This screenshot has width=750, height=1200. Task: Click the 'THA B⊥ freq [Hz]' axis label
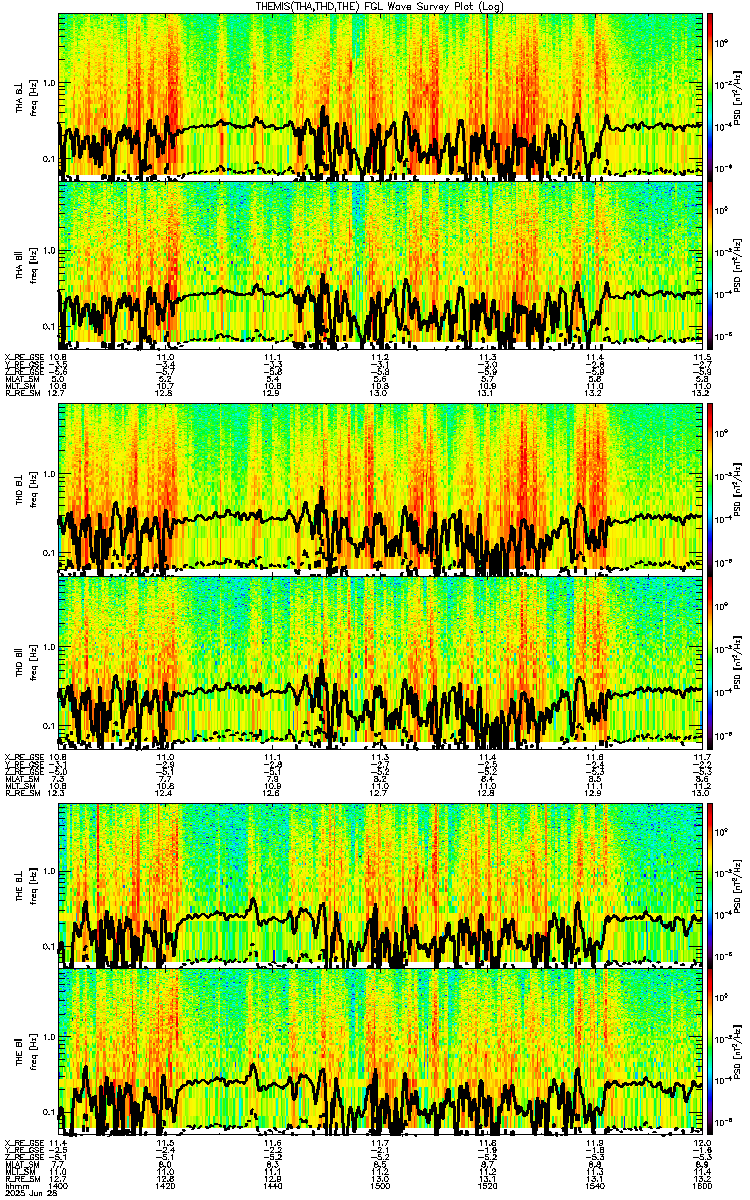click(26, 98)
